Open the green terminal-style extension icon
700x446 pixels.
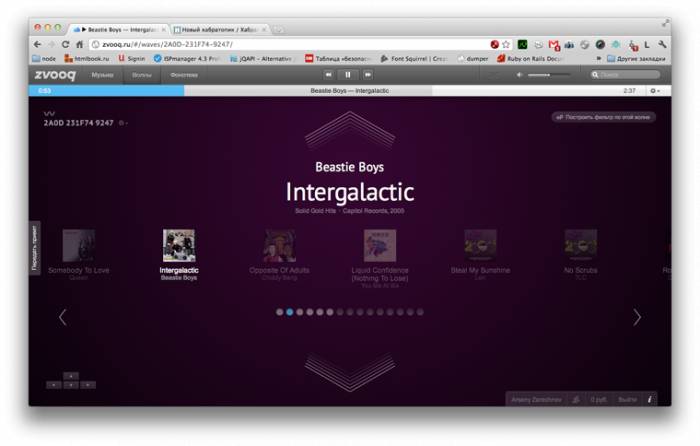point(522,44)
